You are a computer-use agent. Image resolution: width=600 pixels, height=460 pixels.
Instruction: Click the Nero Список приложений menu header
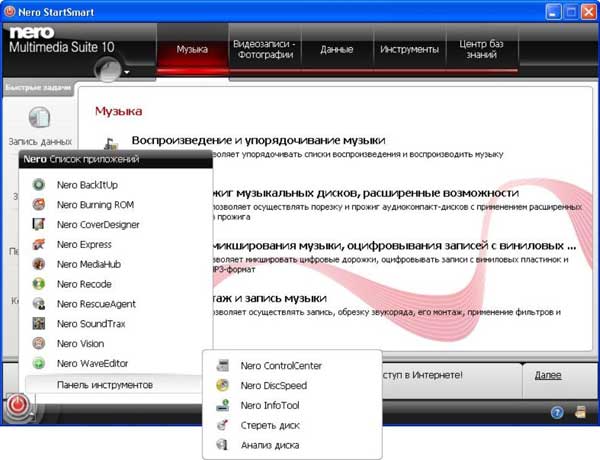coord(116,159)
